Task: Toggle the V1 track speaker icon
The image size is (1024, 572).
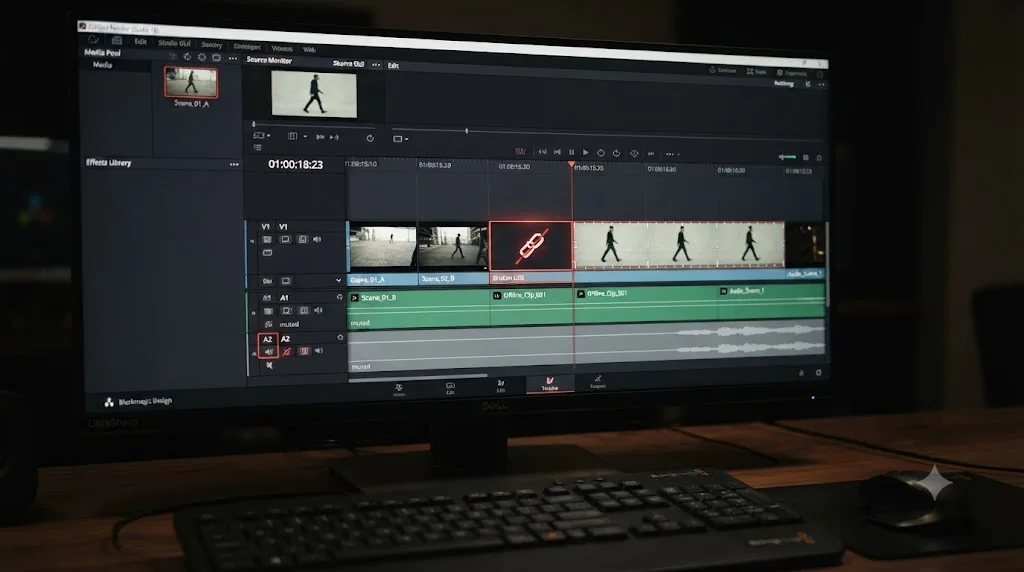Action: point(317,240)
